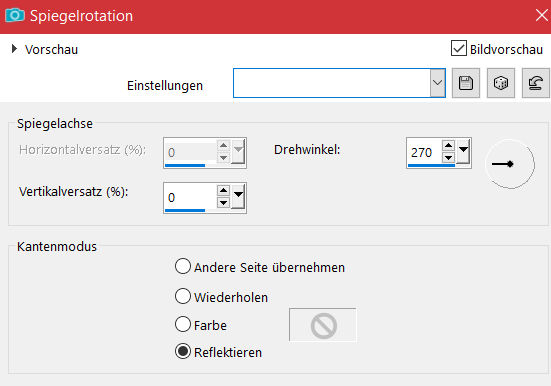Click the Drehwinkel angle dial

510,164
